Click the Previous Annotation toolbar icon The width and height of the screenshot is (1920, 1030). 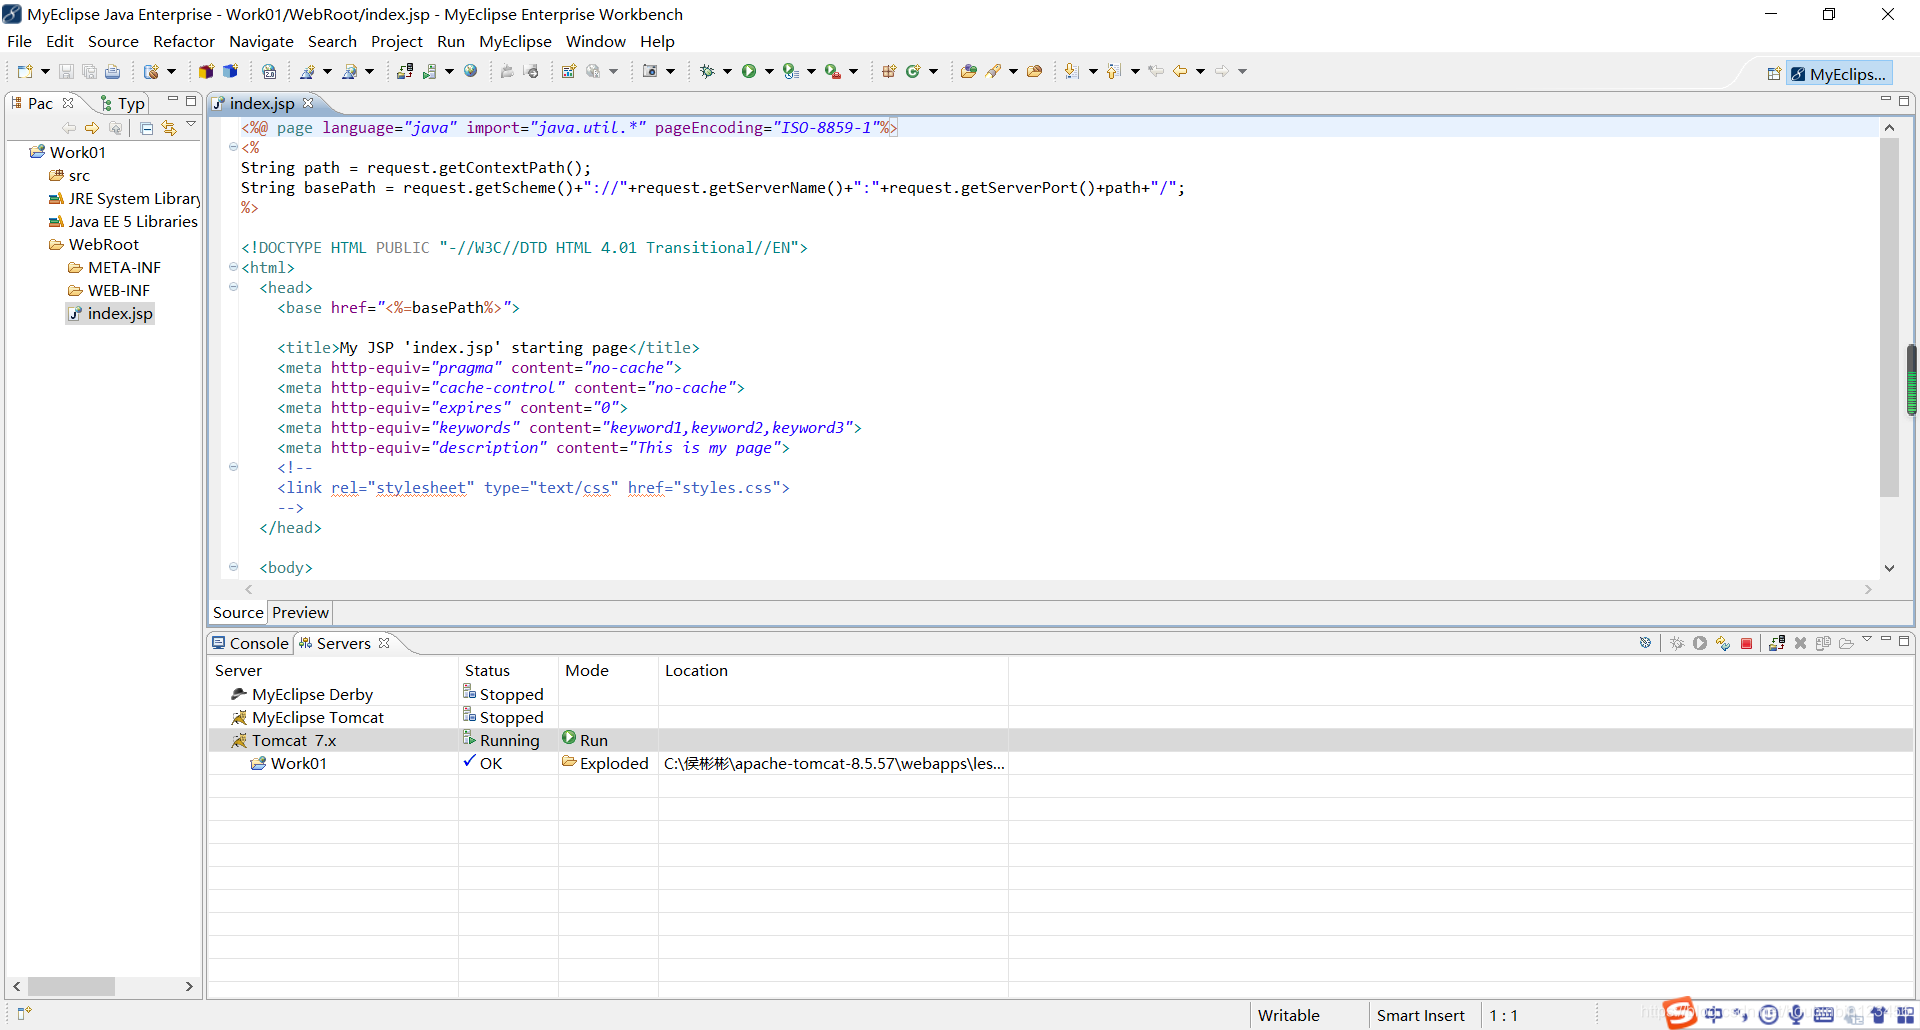coord(1113,71)
